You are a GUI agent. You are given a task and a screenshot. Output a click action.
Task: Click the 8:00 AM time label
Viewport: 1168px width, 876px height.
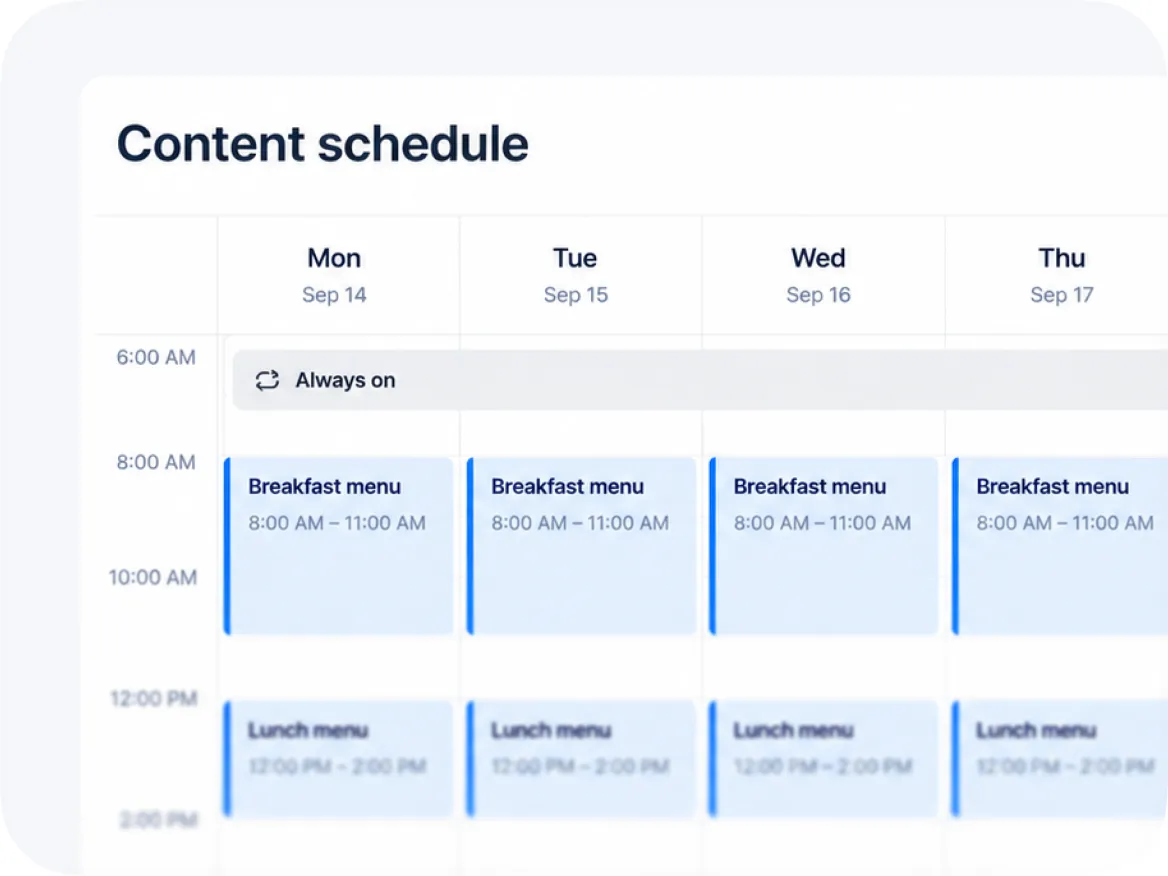156,463
